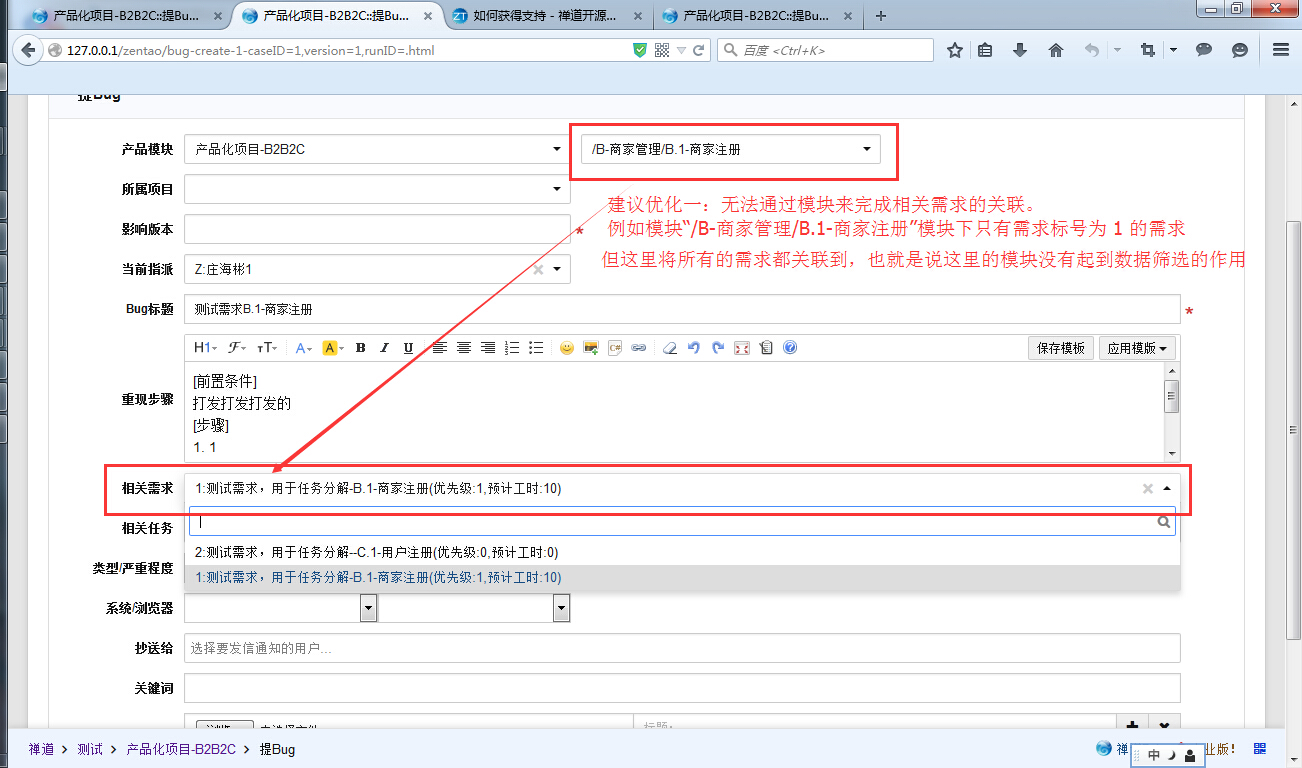Open the H1 heading format menu
1302x768 pixels.
(205, 348)
